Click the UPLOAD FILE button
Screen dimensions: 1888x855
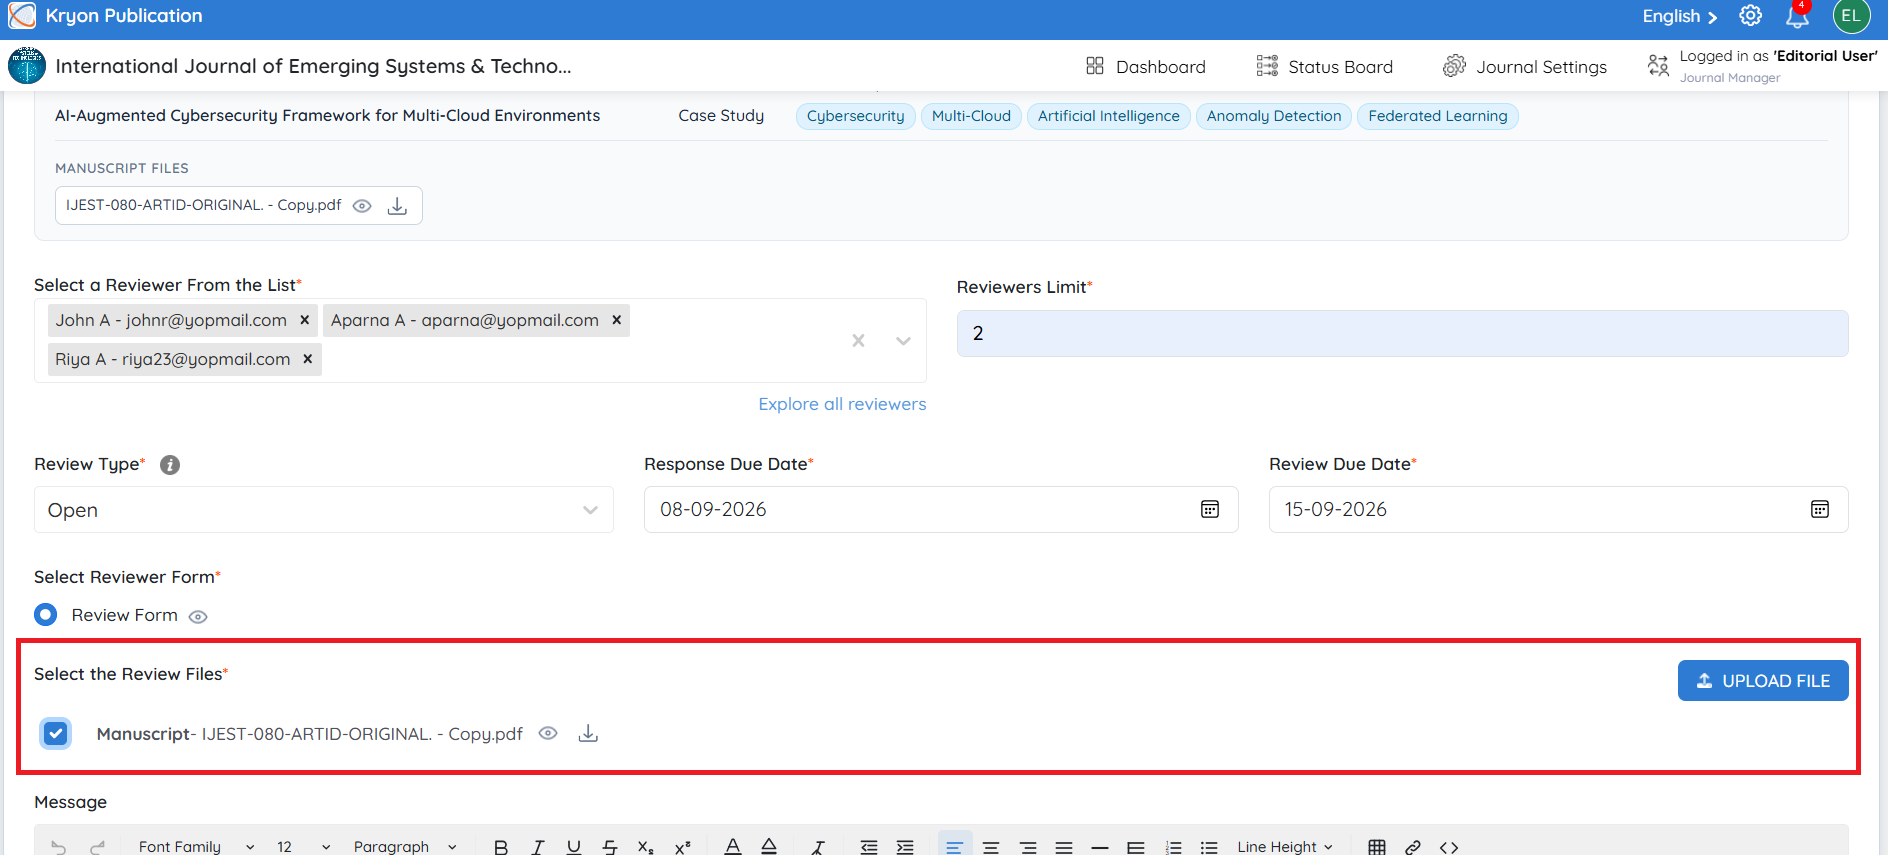click(1763, 681)
